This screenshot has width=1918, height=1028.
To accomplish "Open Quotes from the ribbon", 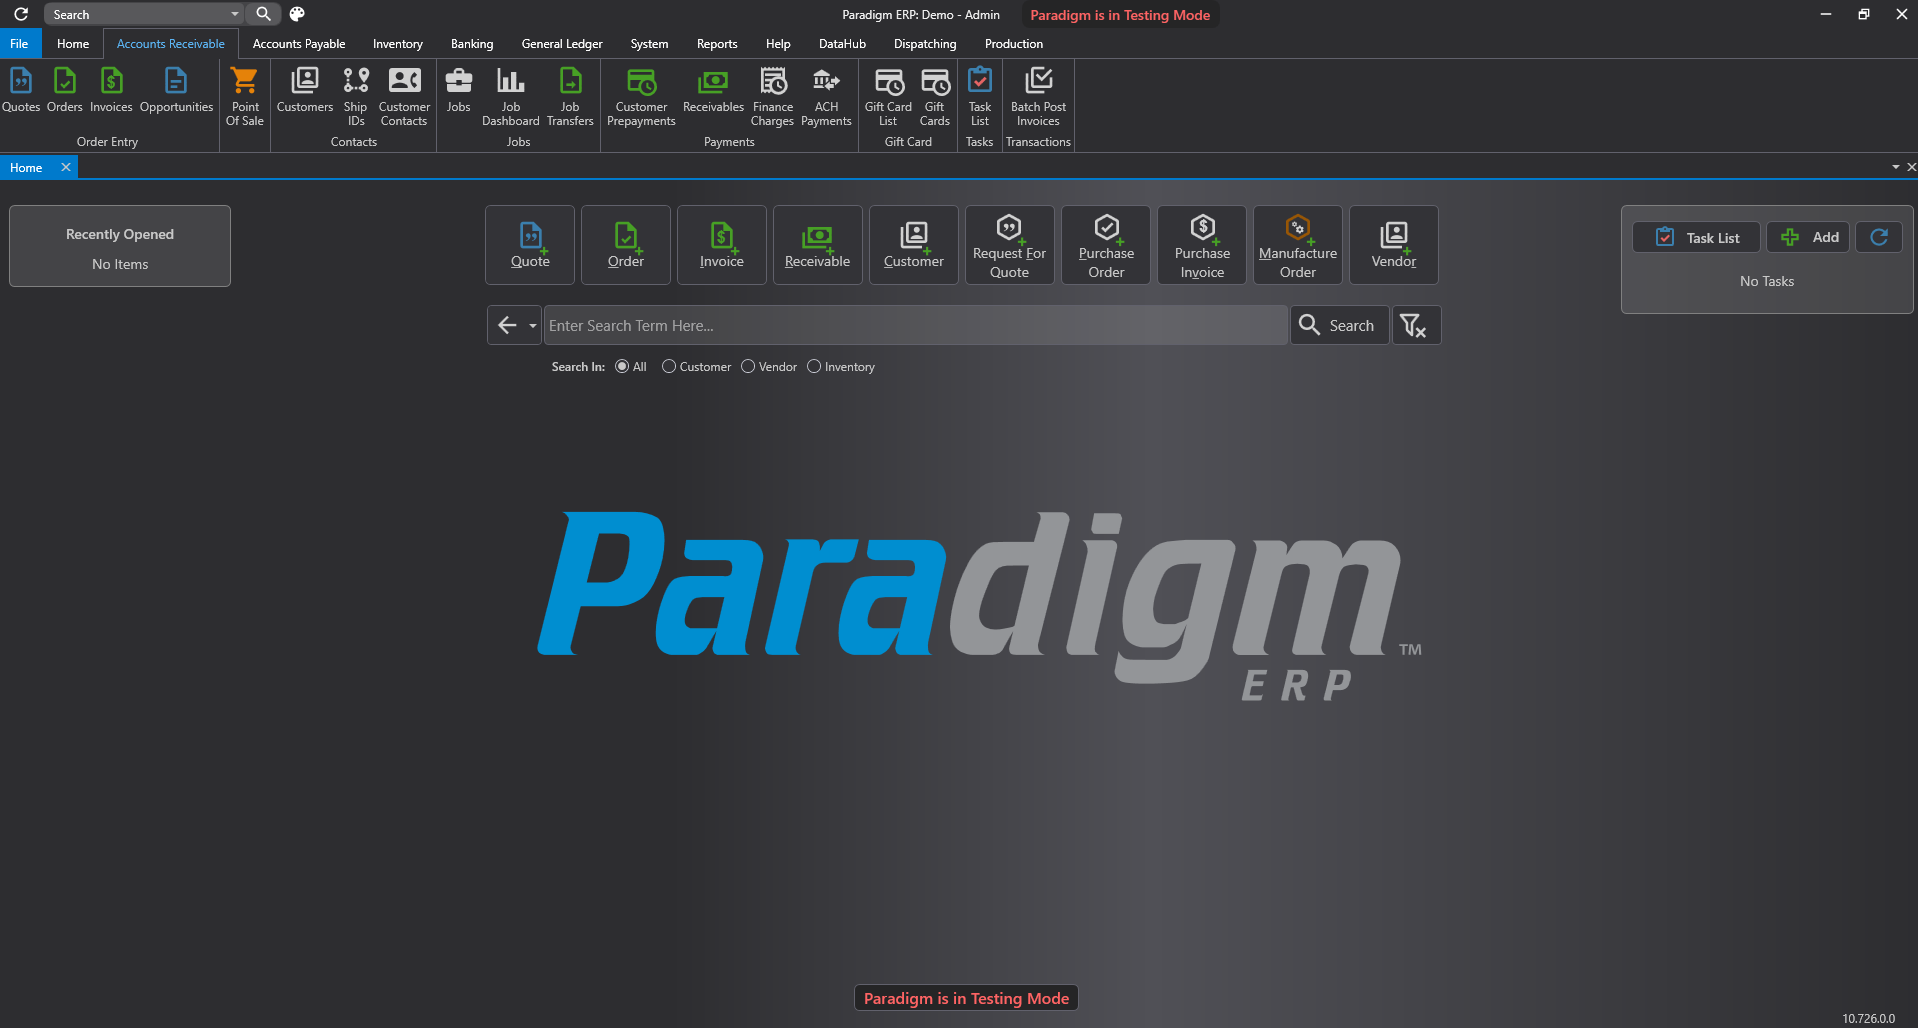I will point(21,90).
